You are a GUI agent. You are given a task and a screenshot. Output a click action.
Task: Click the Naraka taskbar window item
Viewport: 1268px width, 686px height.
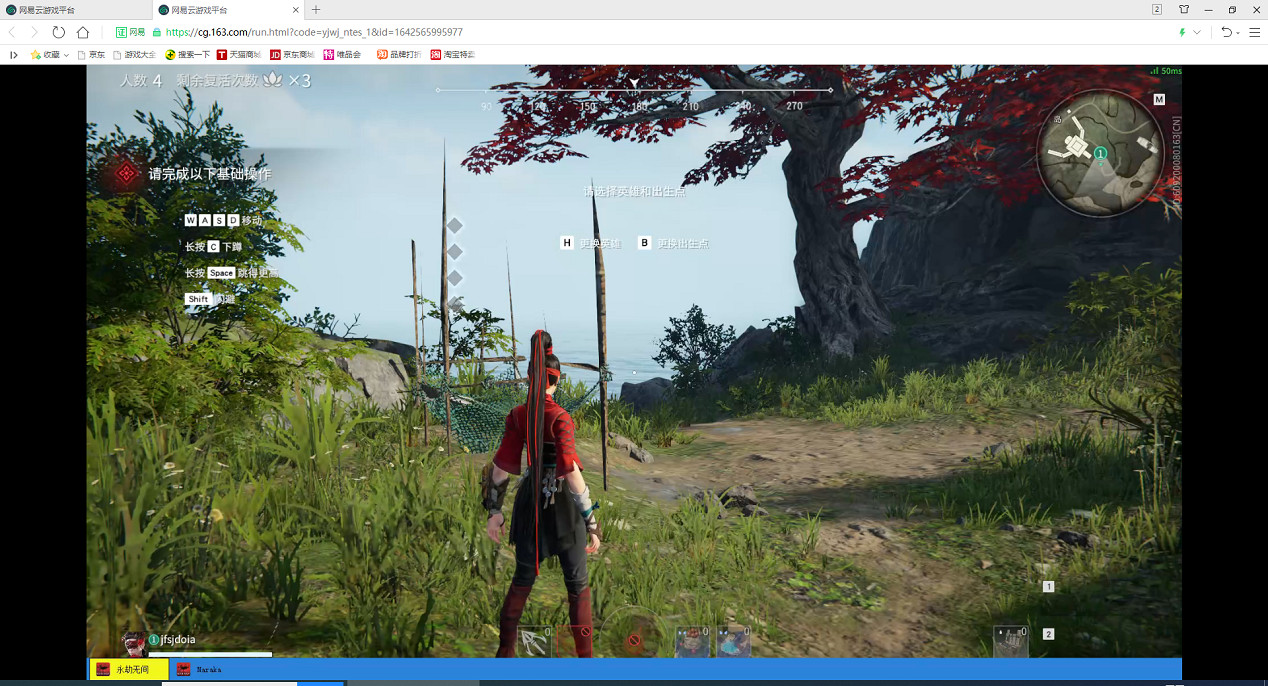click(205, 669)
